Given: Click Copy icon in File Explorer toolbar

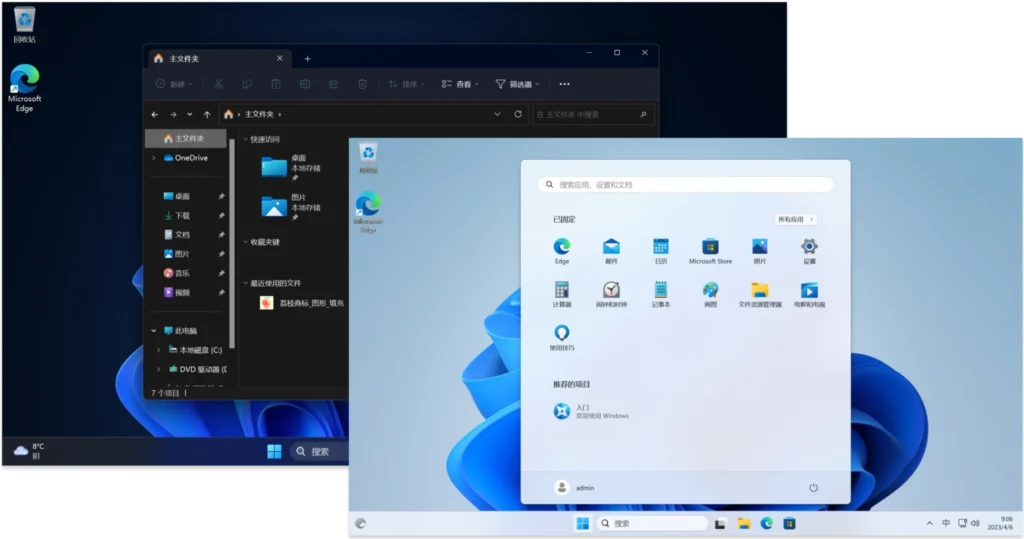Looking at the screenshot, I should pos(247,84).
